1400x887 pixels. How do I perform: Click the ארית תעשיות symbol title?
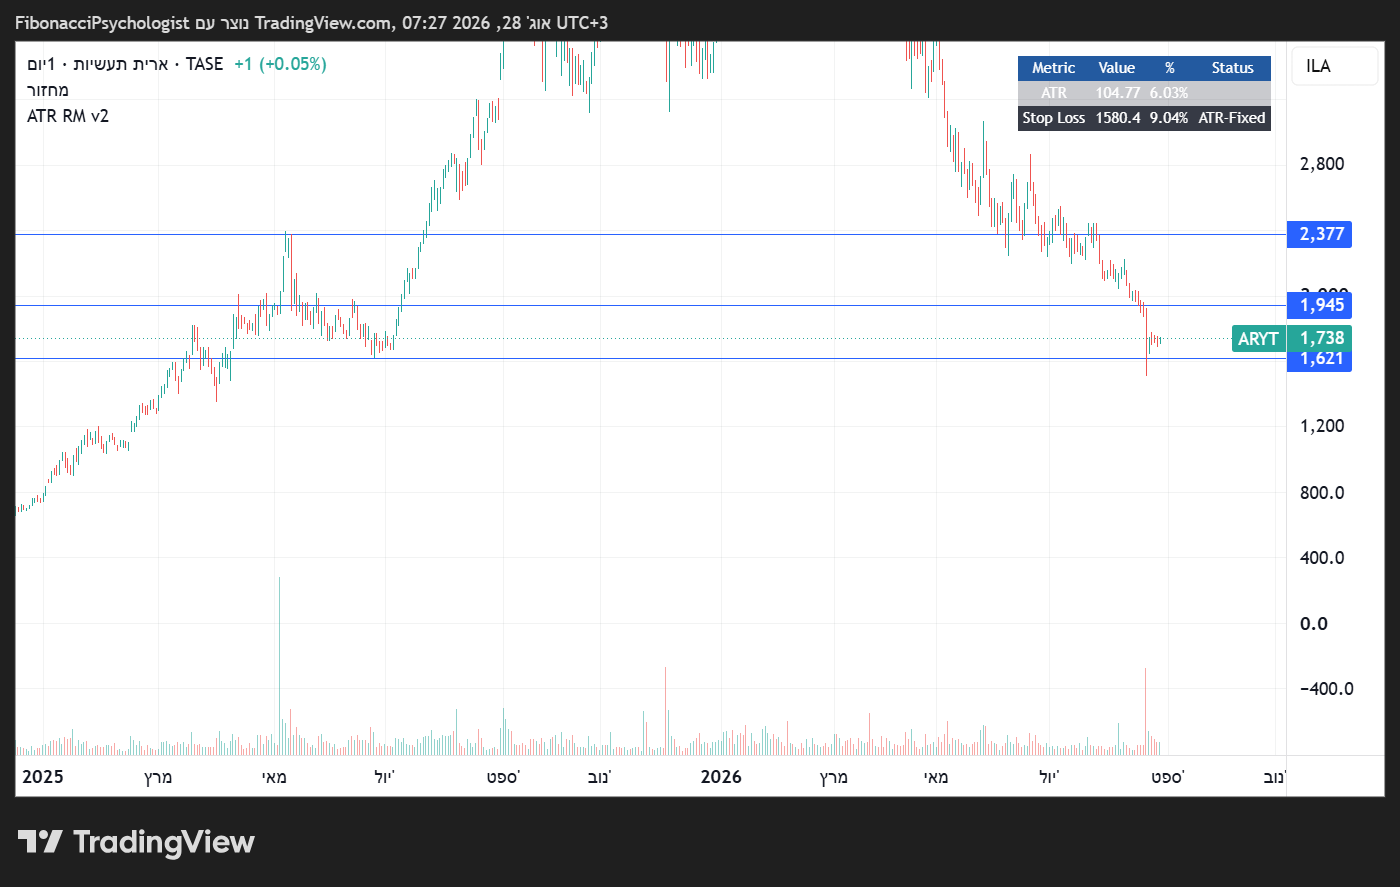(121, 64)
